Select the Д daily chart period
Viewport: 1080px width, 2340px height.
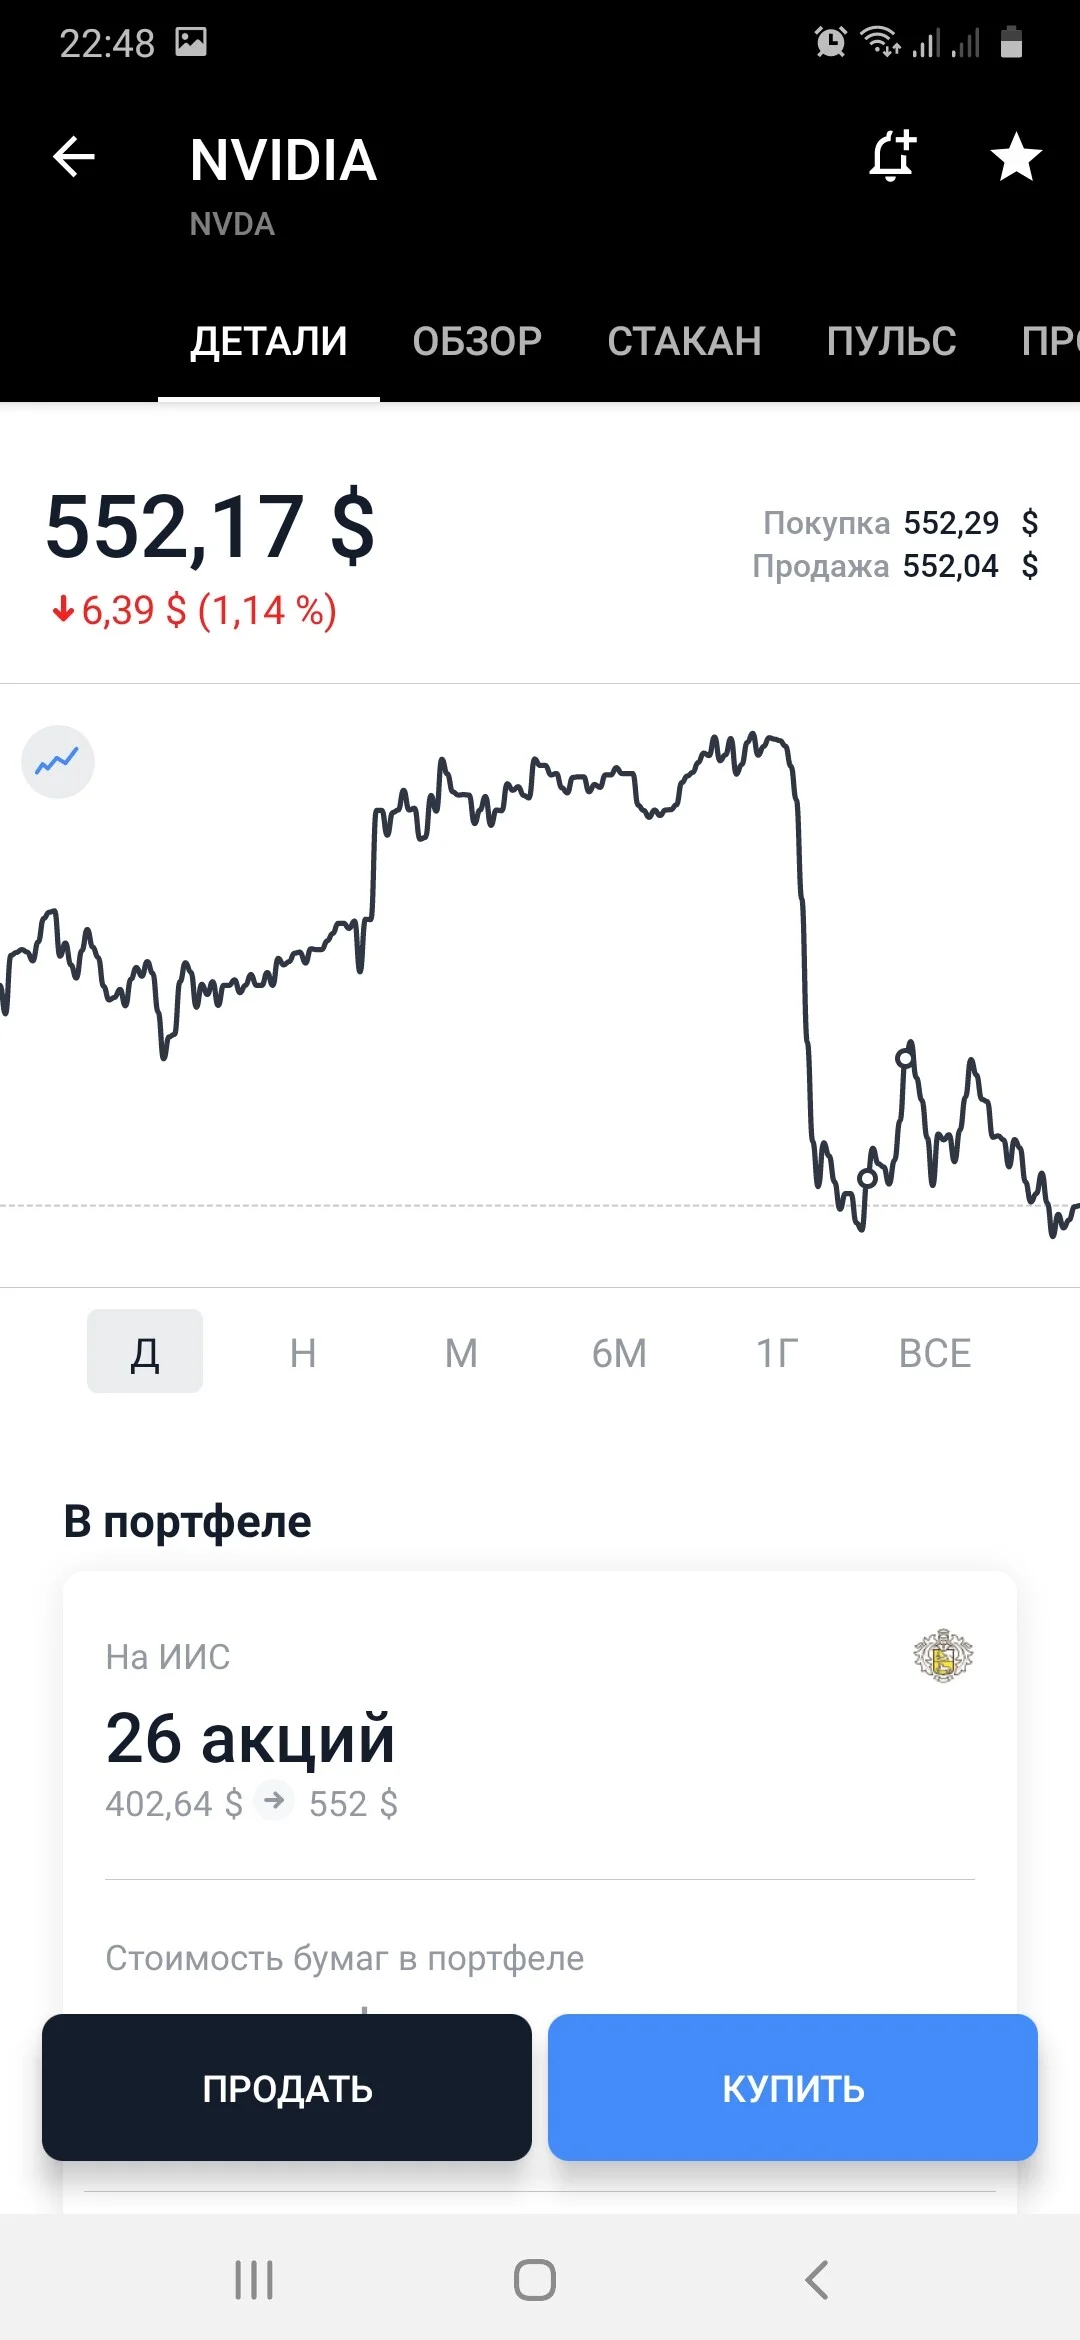tap(145, 1351)
